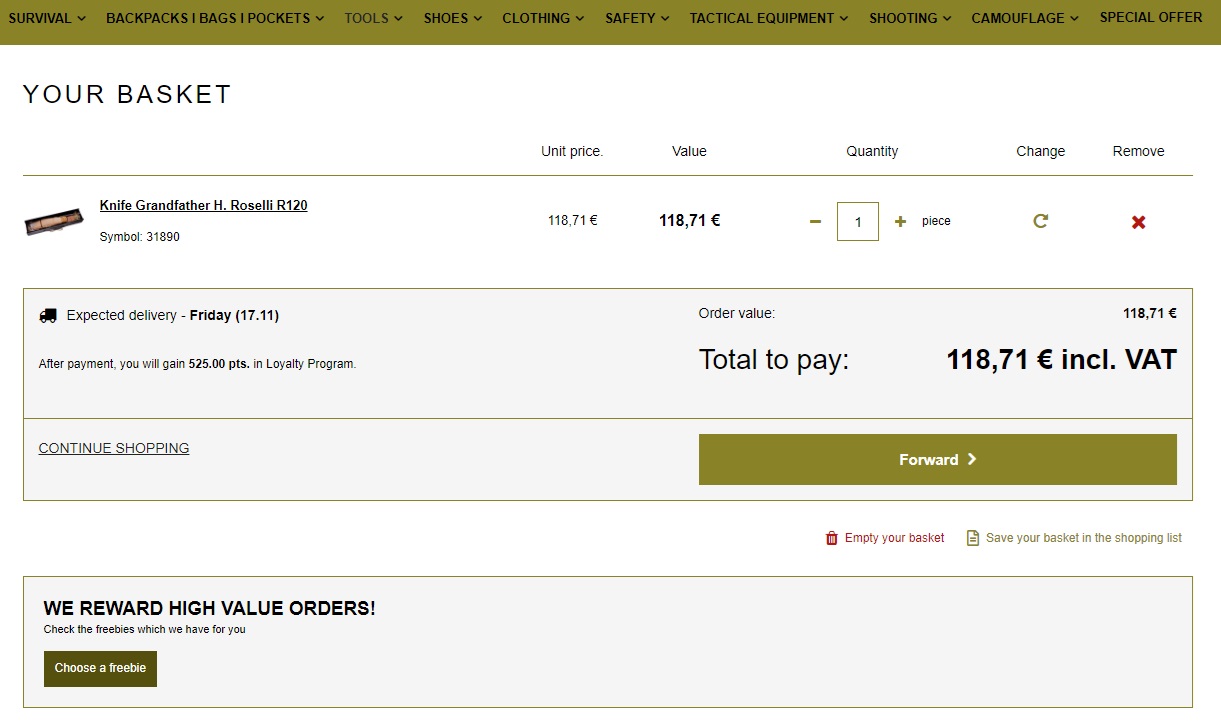1221x727 pixels.
Task: Click the Friday (17.11) delivery date
Action: 234,315
